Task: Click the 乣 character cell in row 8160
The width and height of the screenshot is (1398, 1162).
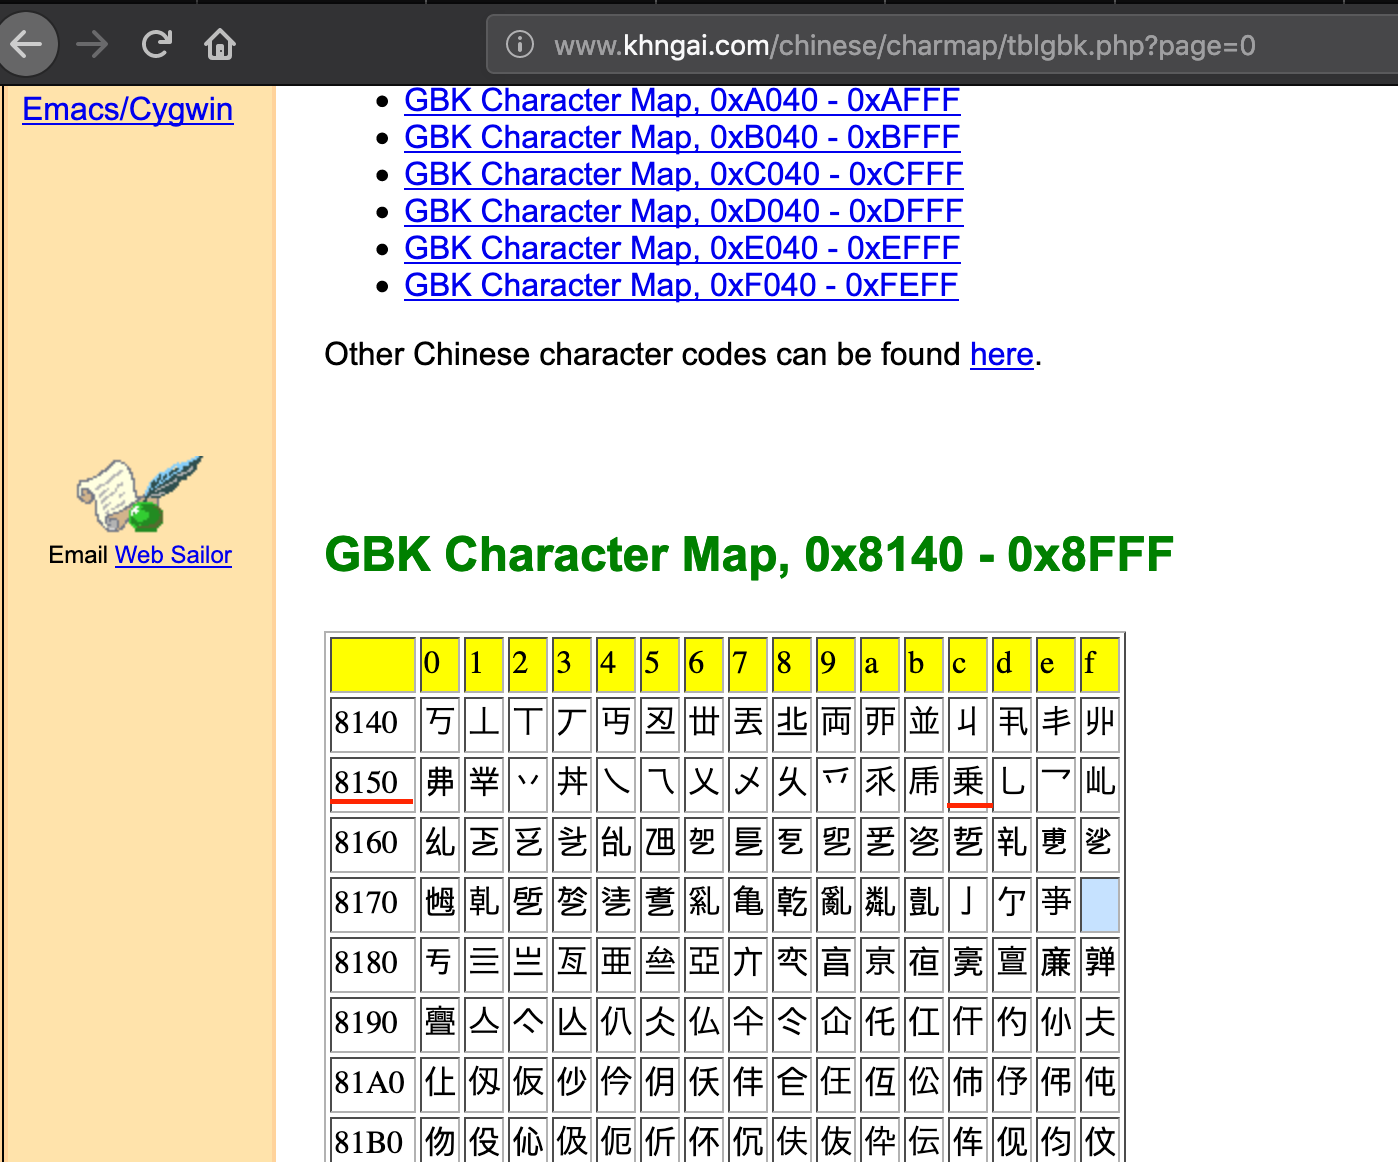Action: (440, 843)
